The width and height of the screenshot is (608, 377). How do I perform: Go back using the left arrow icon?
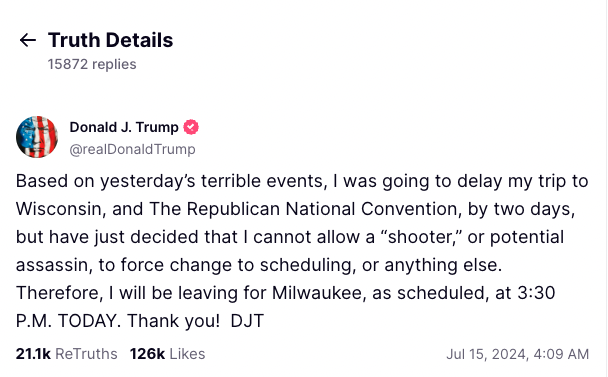[x=28, y=40]
